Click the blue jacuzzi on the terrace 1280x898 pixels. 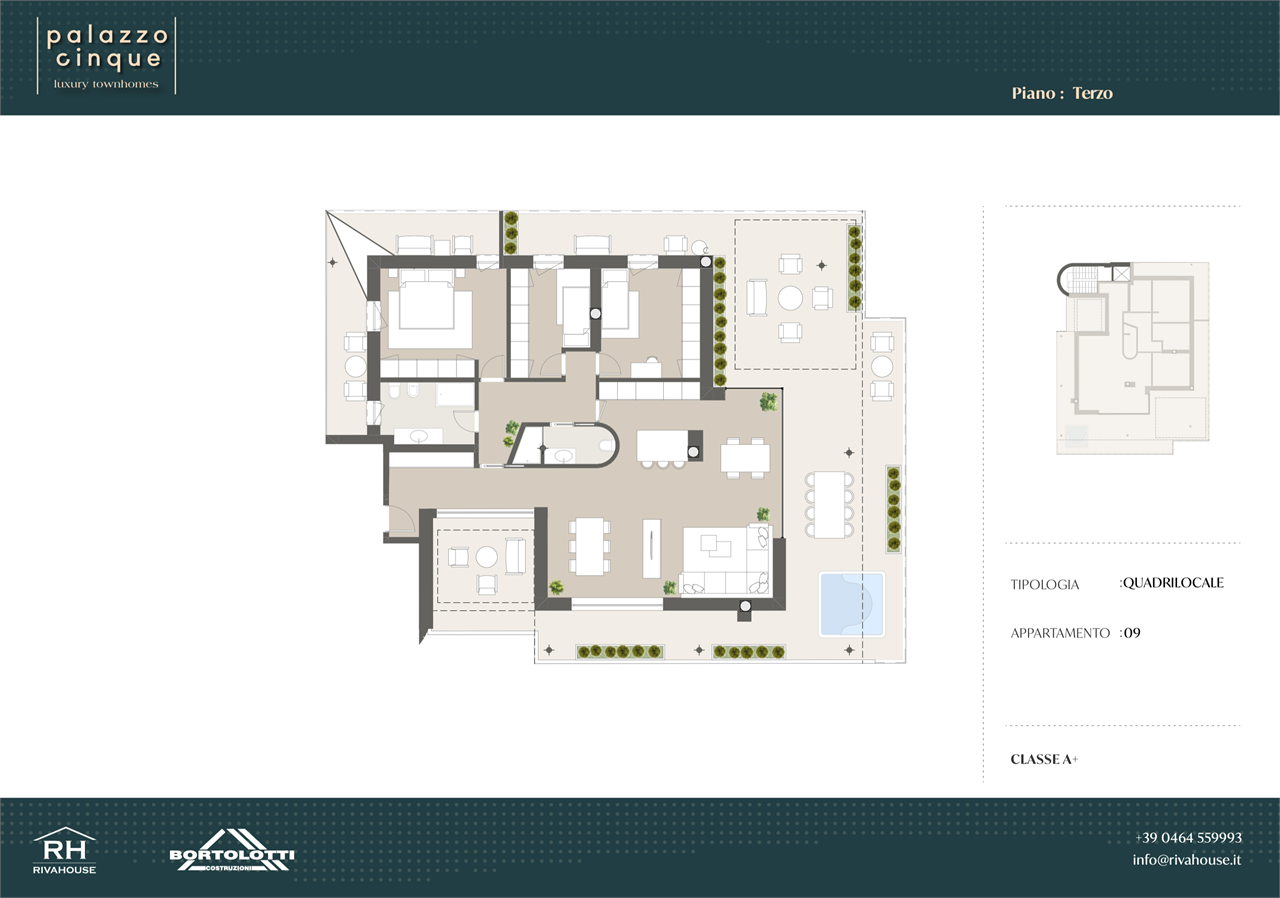coord(852,604)
